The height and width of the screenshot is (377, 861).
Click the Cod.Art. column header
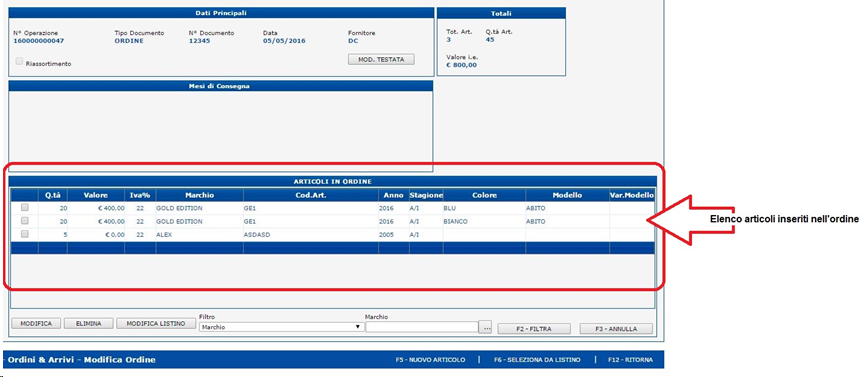[311, 195]
